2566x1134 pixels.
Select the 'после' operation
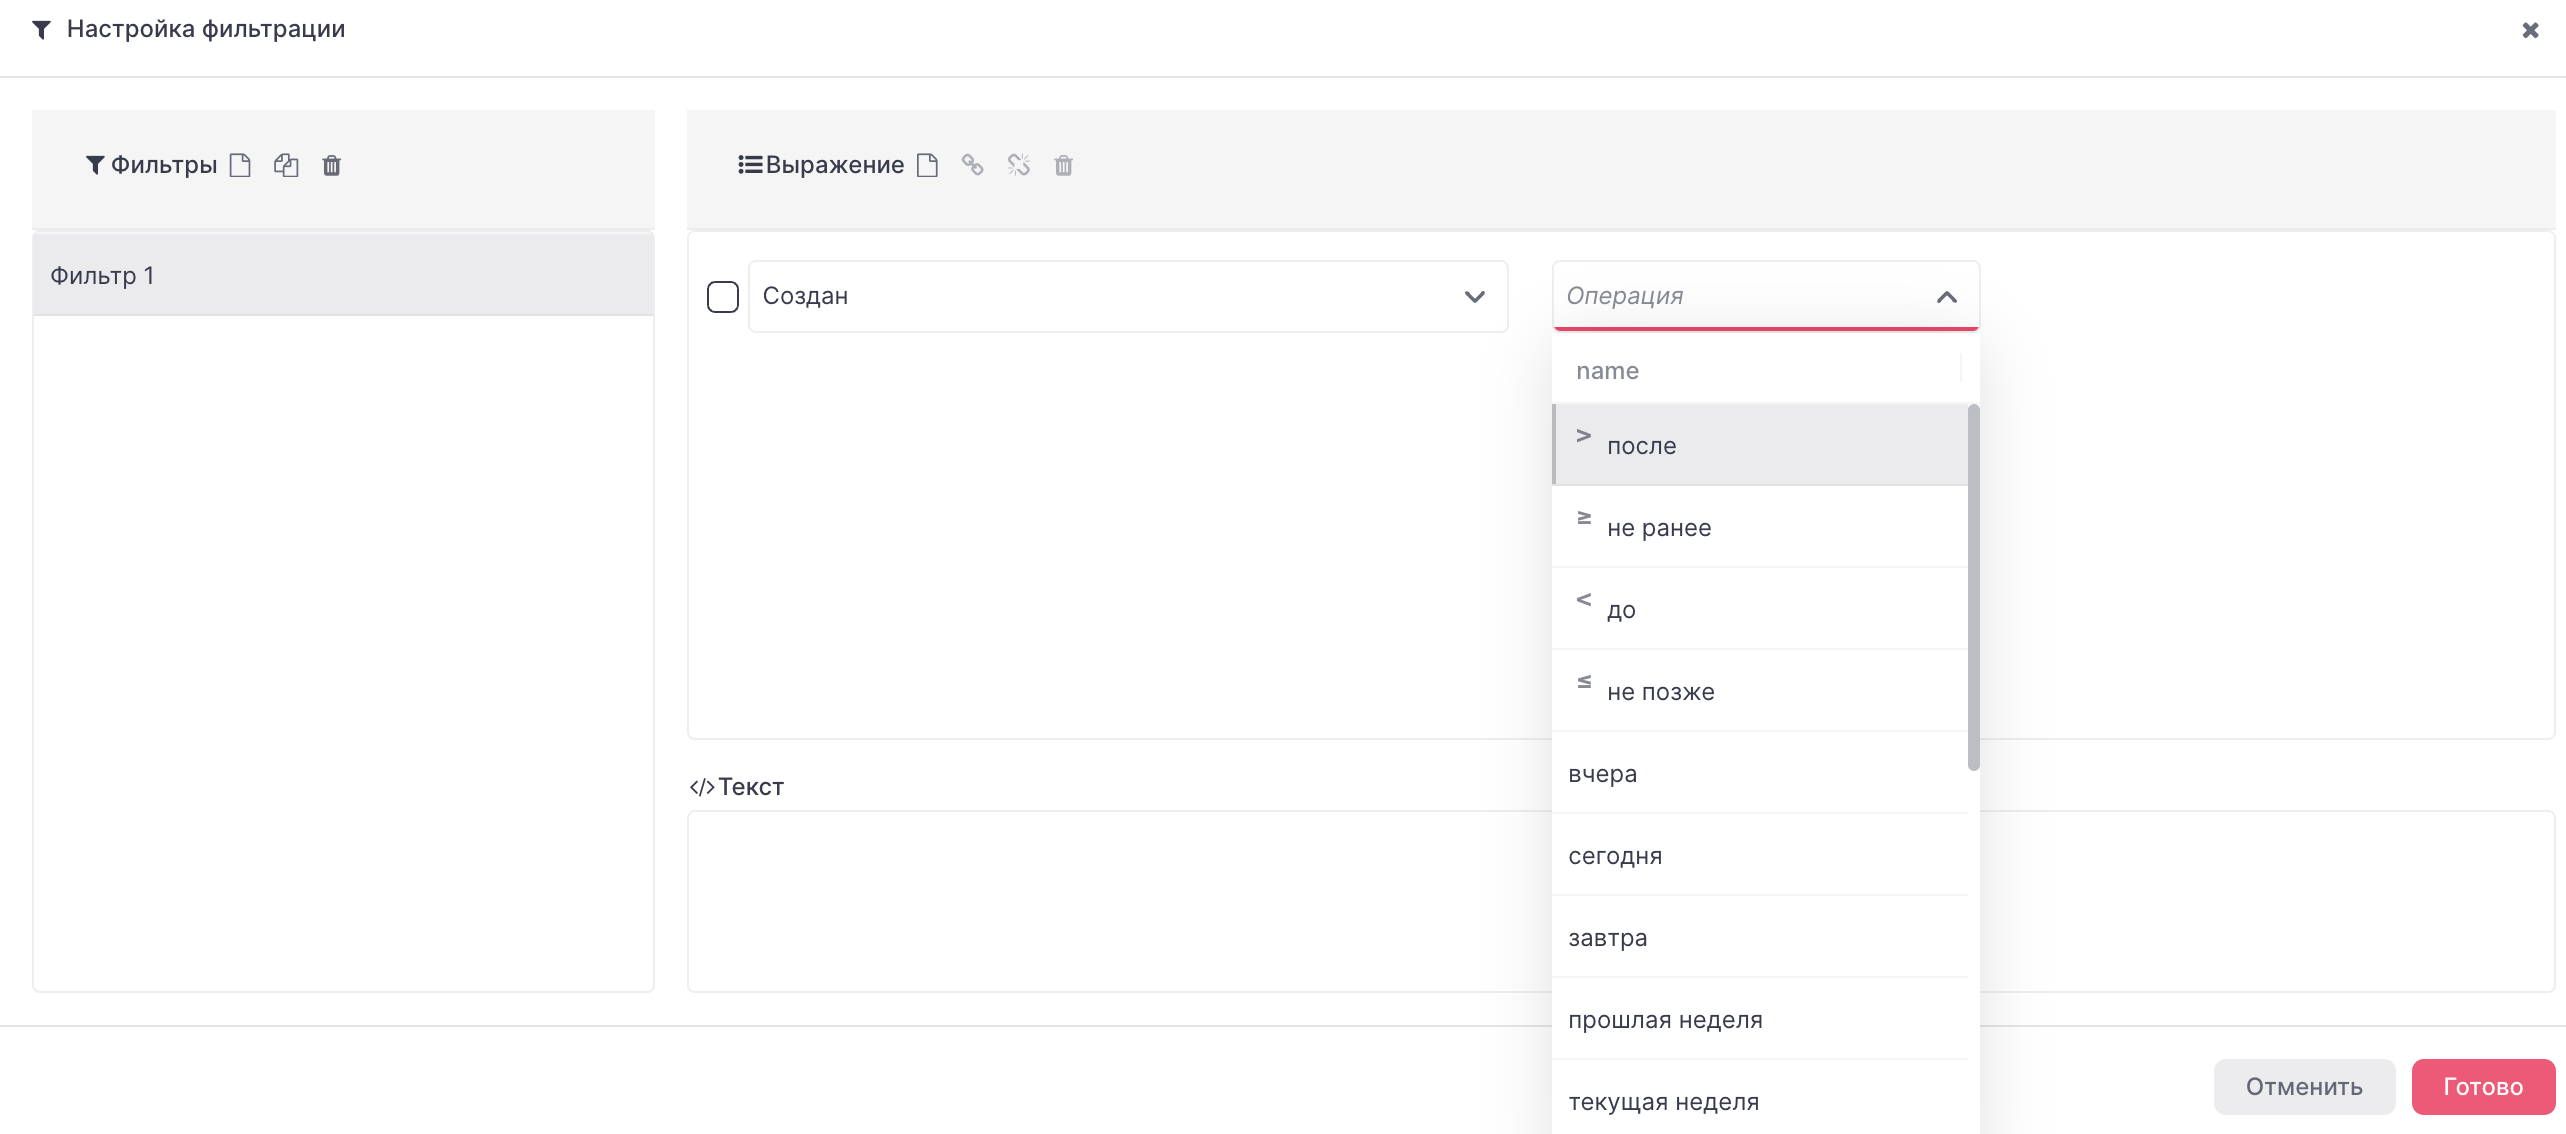[1760, 445]
